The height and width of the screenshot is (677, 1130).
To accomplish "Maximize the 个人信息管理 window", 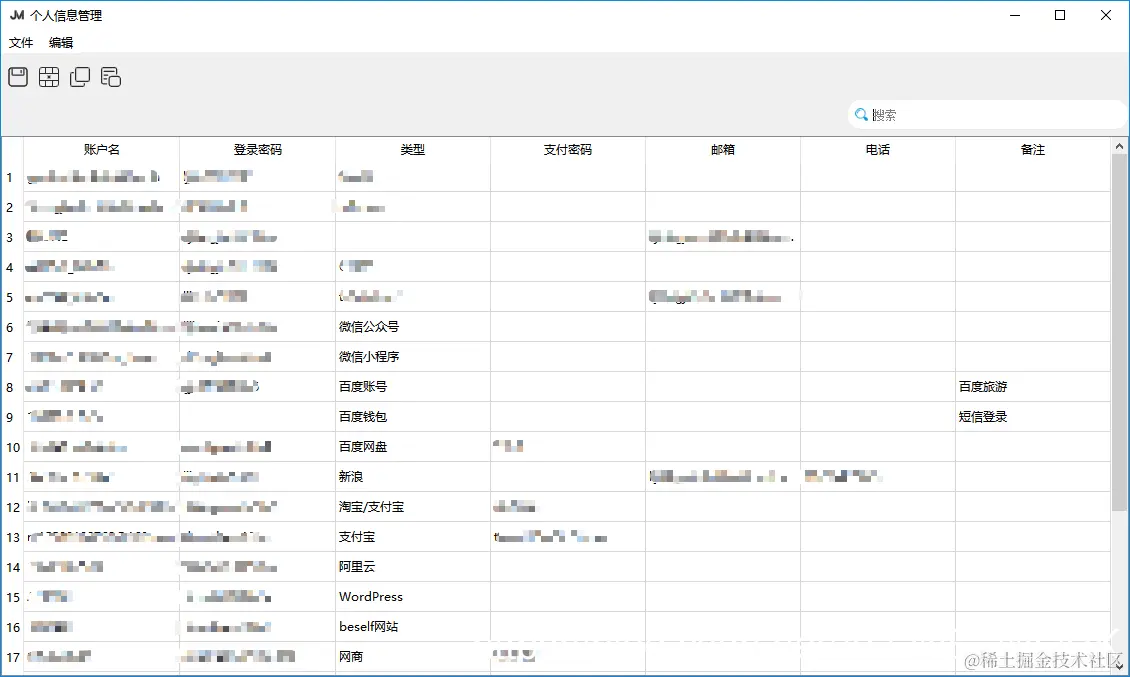I will 1060,15.
